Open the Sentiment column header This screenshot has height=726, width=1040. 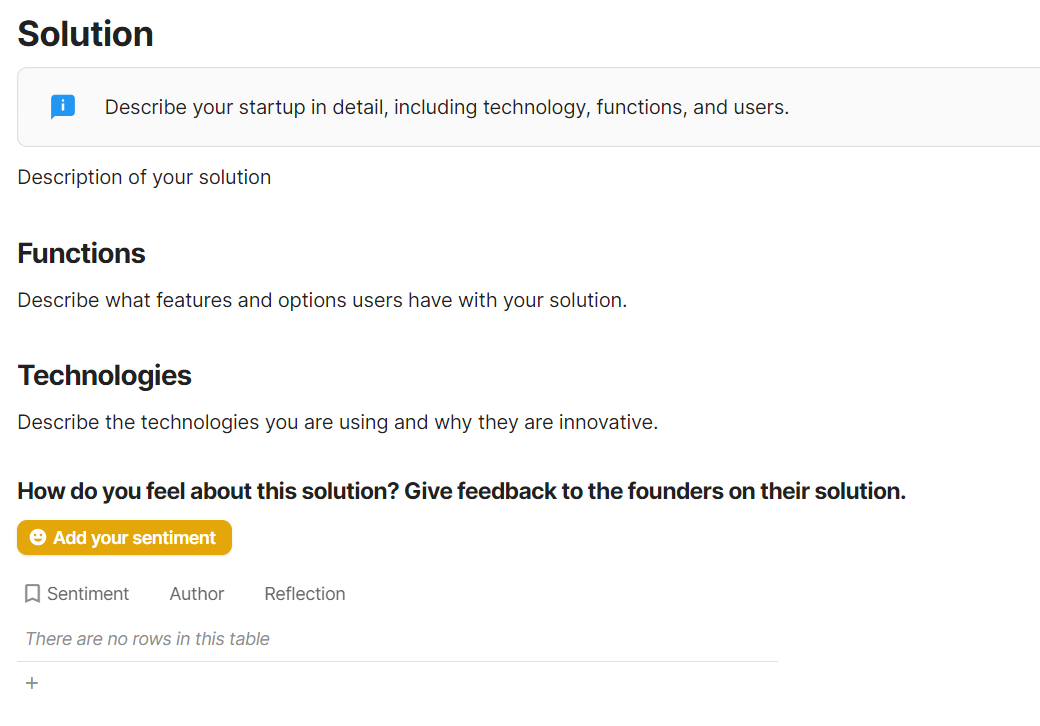click(88, 594)
